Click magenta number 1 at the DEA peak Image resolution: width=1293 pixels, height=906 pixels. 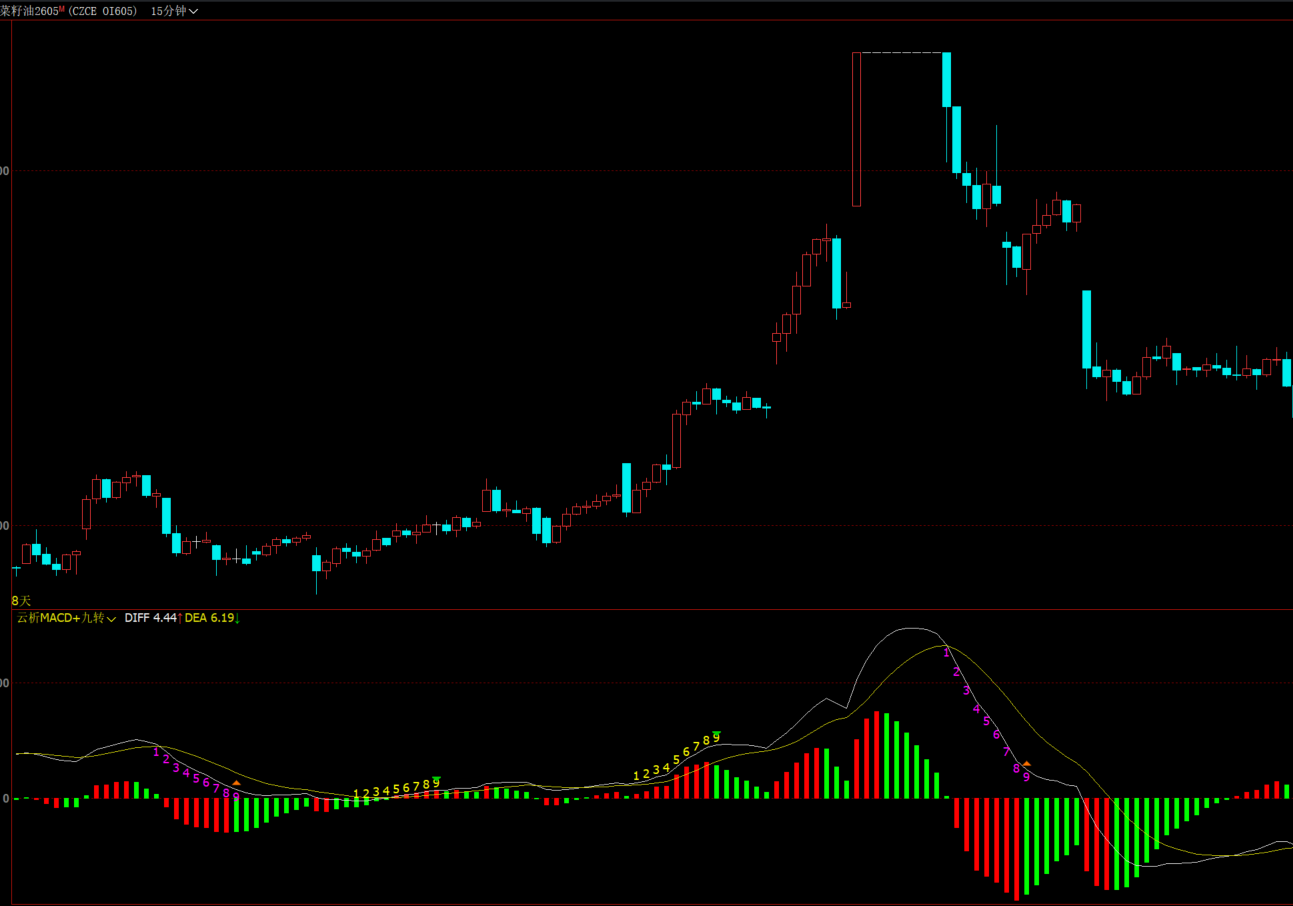(946, 652)
